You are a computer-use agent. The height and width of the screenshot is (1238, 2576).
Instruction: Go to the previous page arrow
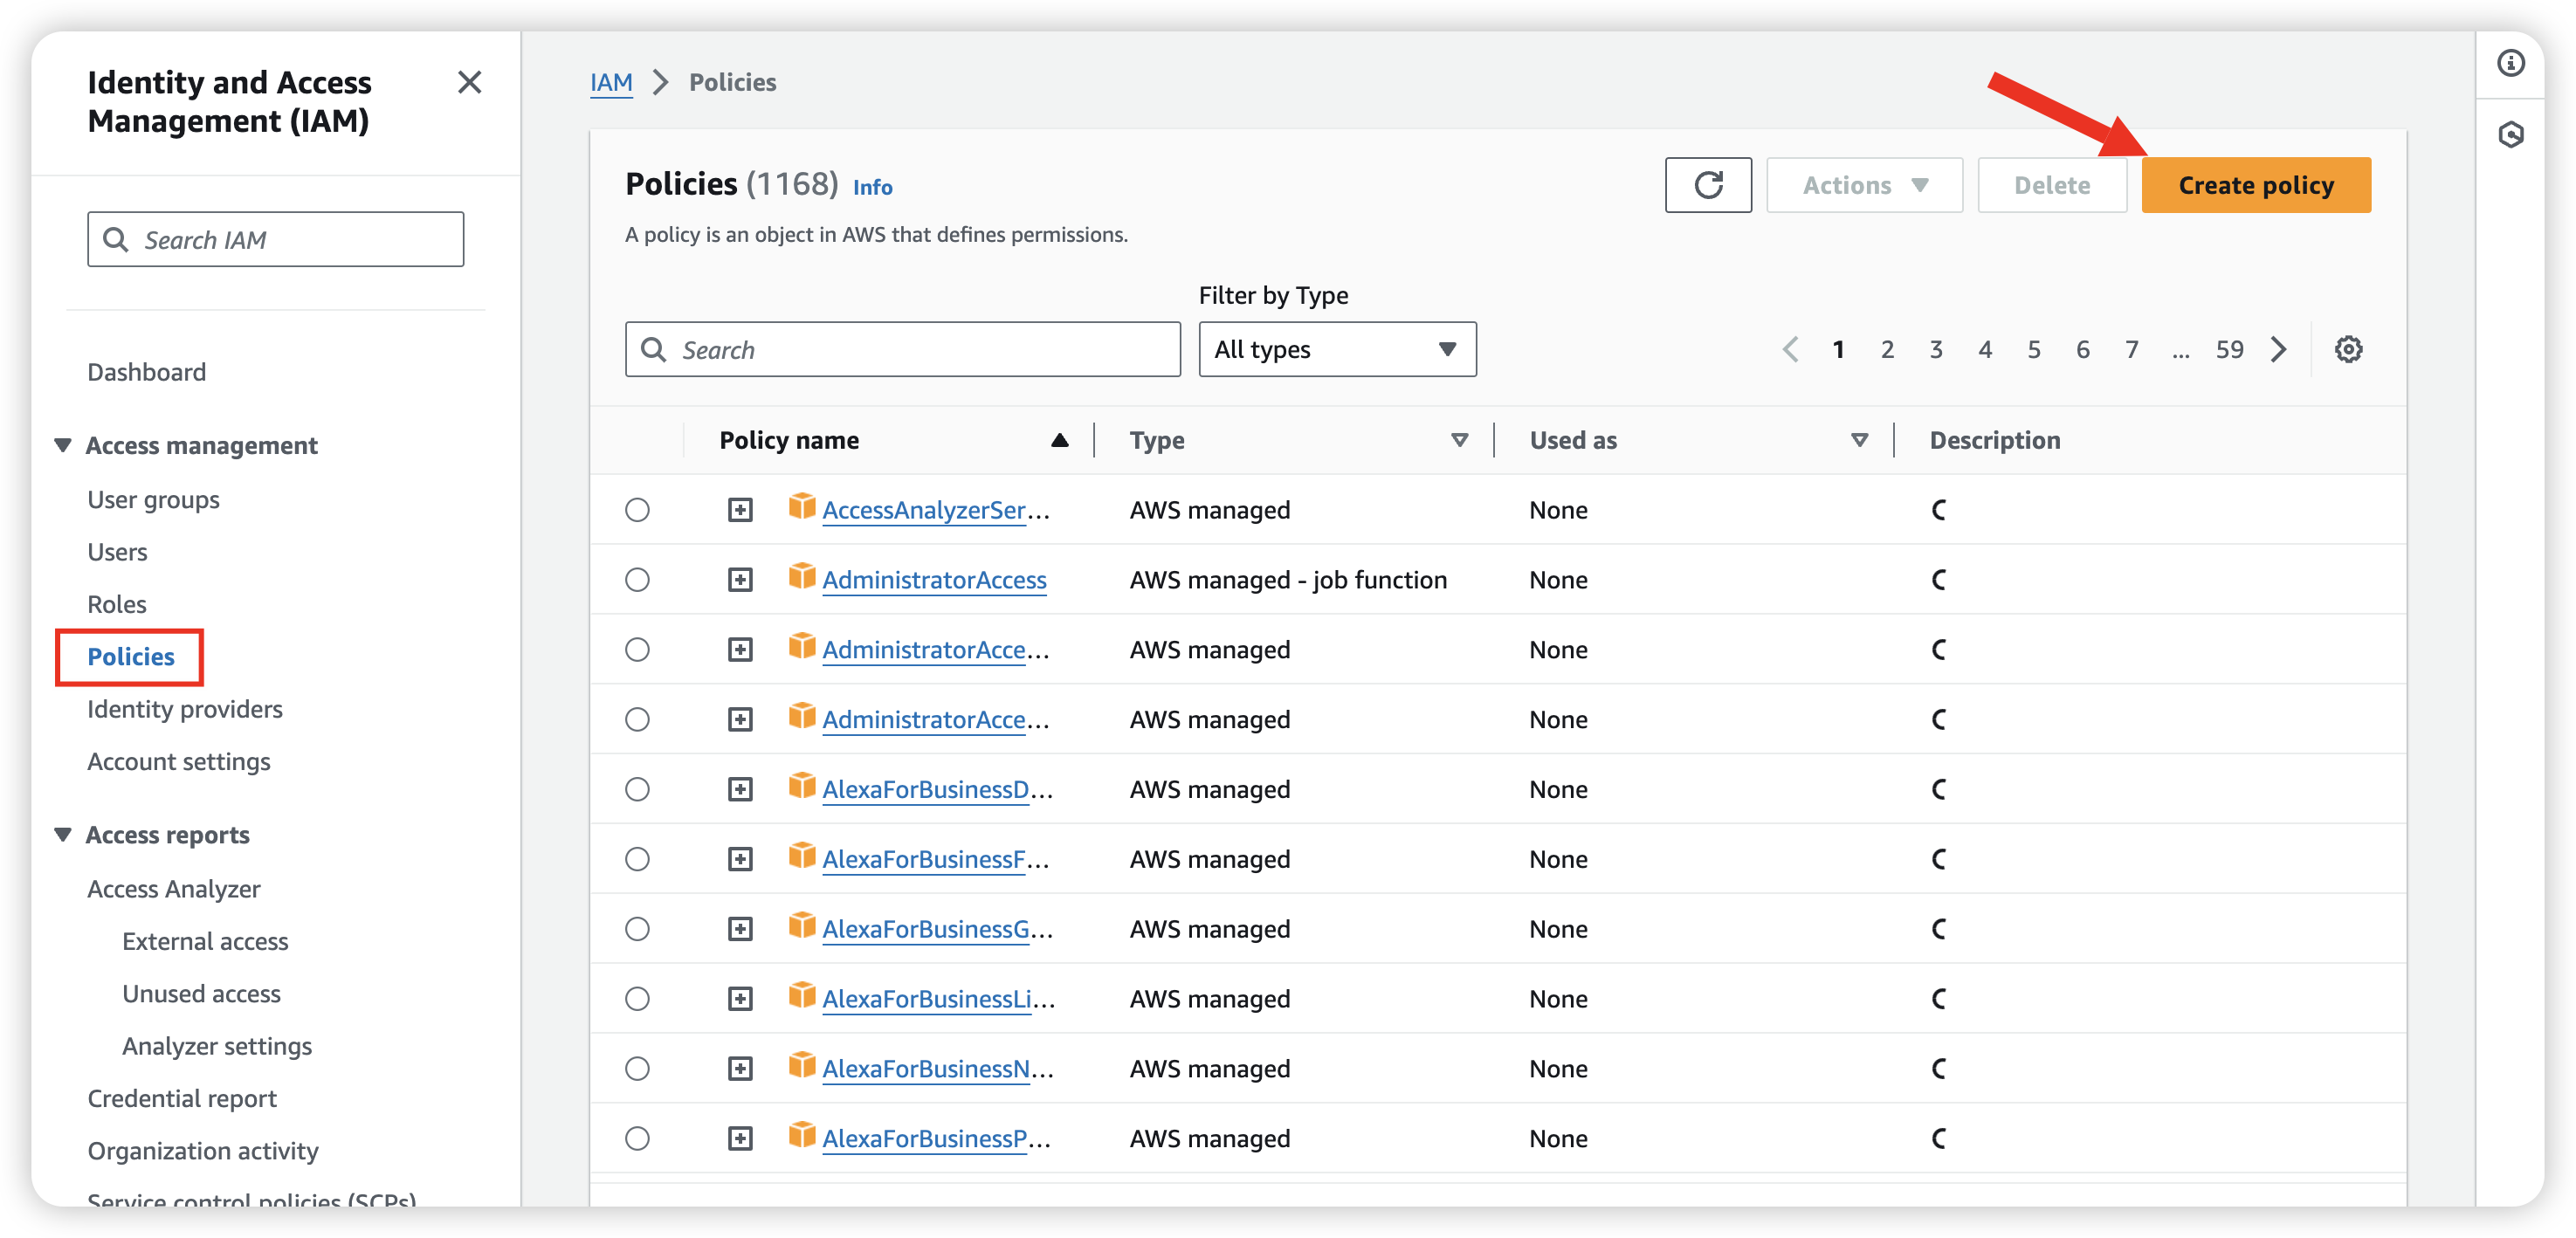1790,349
